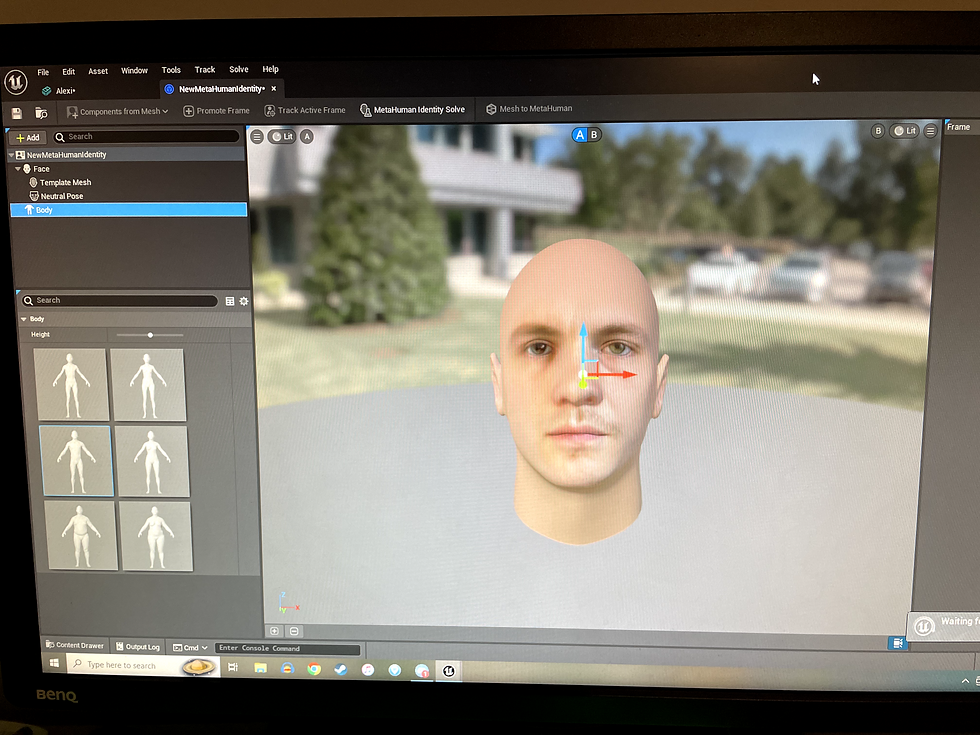Viewport: 980px width, 735px height.
Task: Open the Components from Mesh dropdown
Action: tap(117, 111)
